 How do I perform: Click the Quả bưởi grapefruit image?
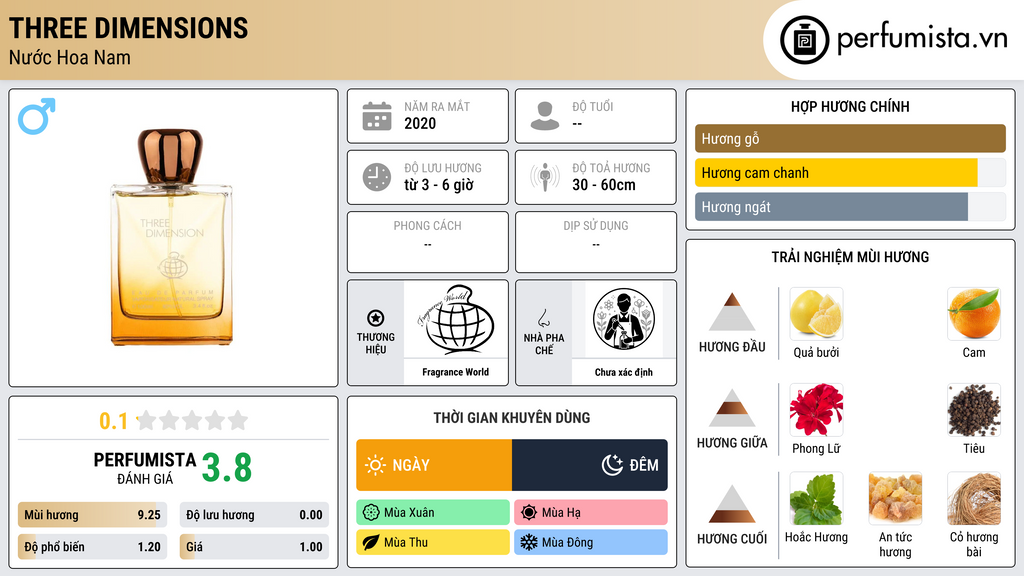[x=816, y=313]
